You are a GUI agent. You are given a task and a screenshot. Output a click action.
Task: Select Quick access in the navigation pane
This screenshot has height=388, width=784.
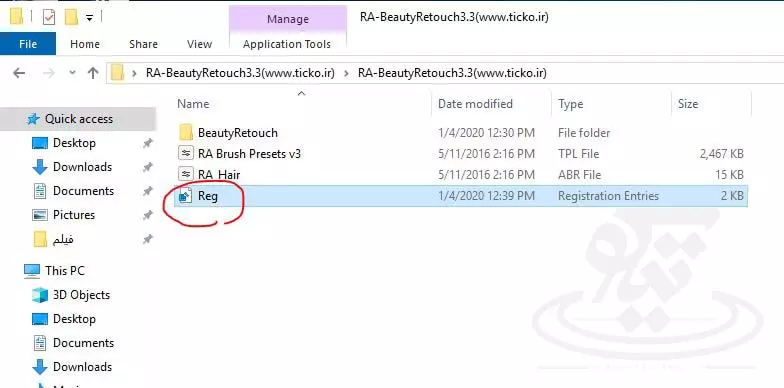[x=79, y=119]
